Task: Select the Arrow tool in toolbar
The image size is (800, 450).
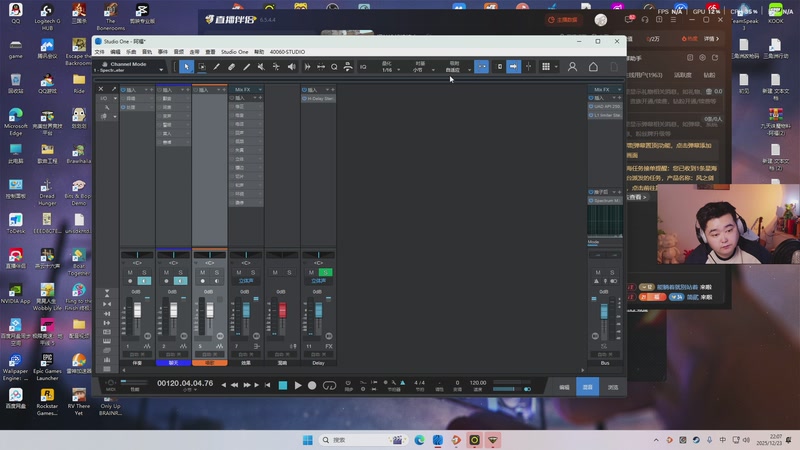Action: click(x=187, y=67)
